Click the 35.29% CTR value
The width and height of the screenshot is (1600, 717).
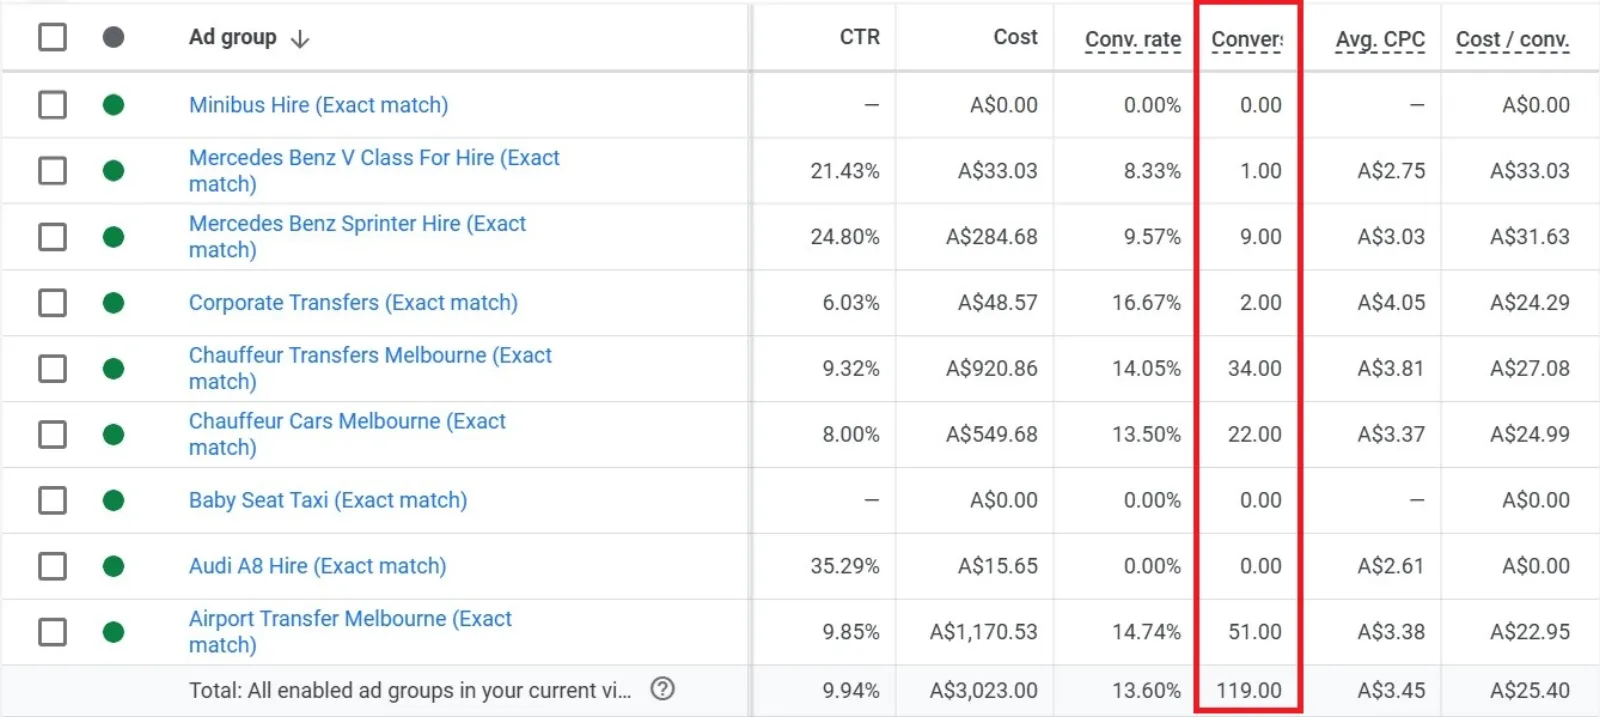(x=845, y=566)
